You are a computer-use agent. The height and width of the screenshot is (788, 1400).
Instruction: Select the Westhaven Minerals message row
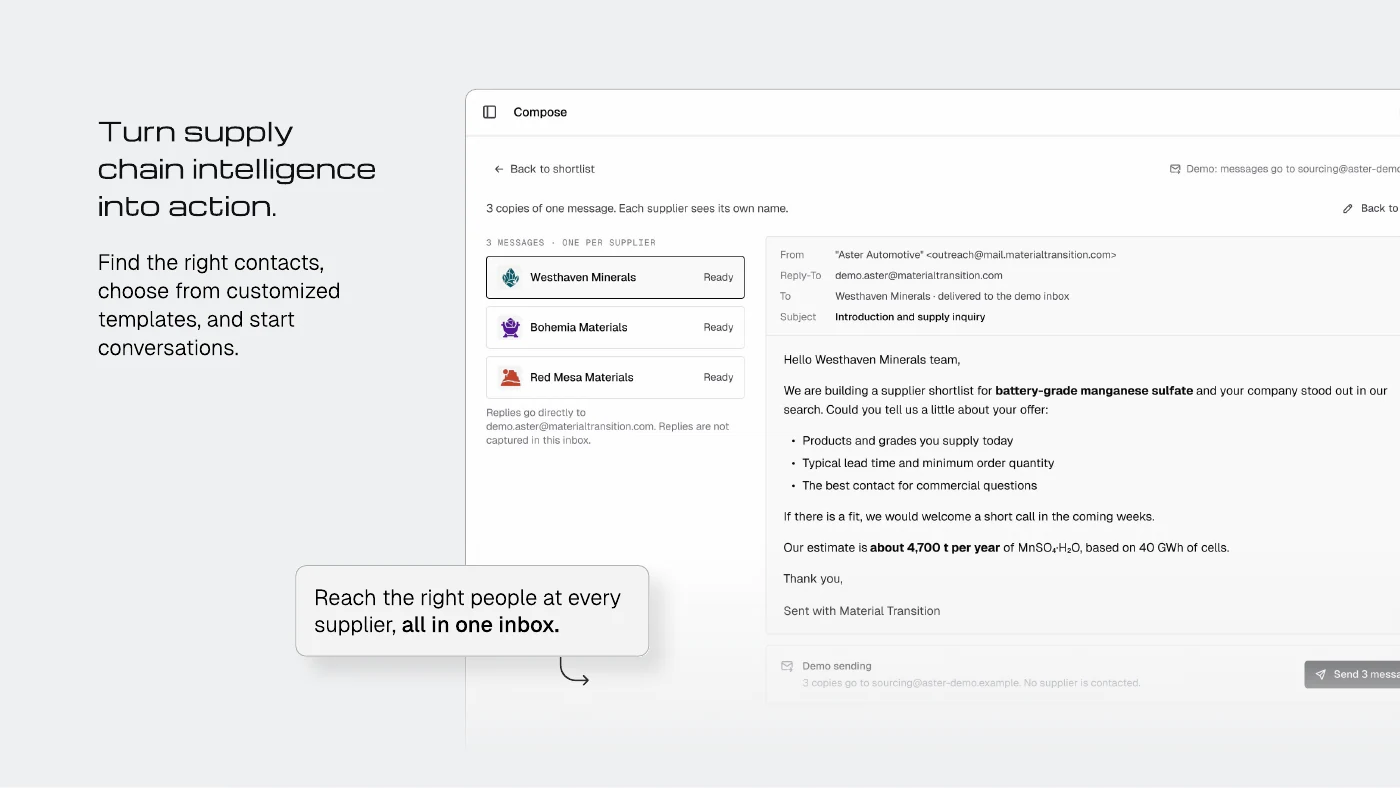coord(615,278)
